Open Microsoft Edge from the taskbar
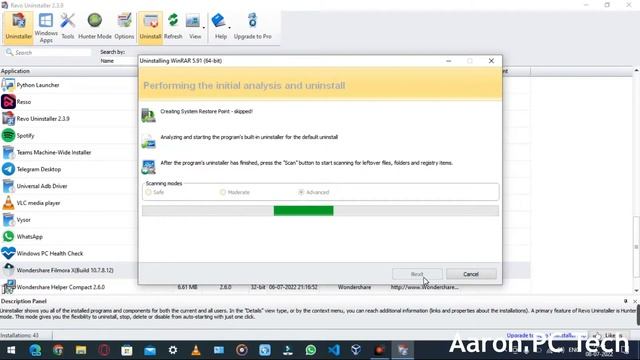 click(35, 350)
